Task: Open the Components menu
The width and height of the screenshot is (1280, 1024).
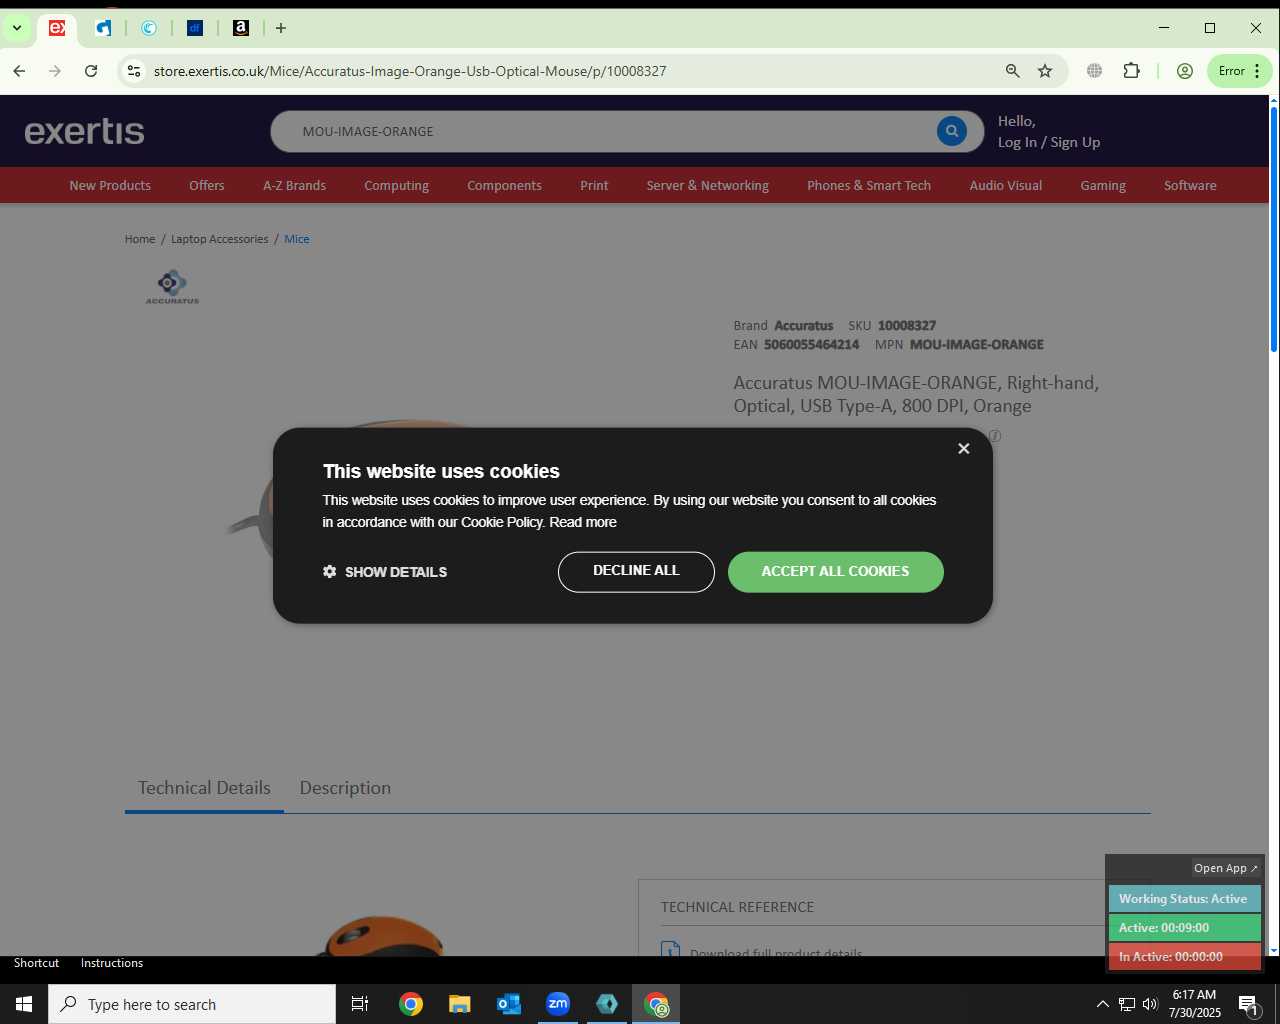Action: pyautogui.click(x=504, y=185)
